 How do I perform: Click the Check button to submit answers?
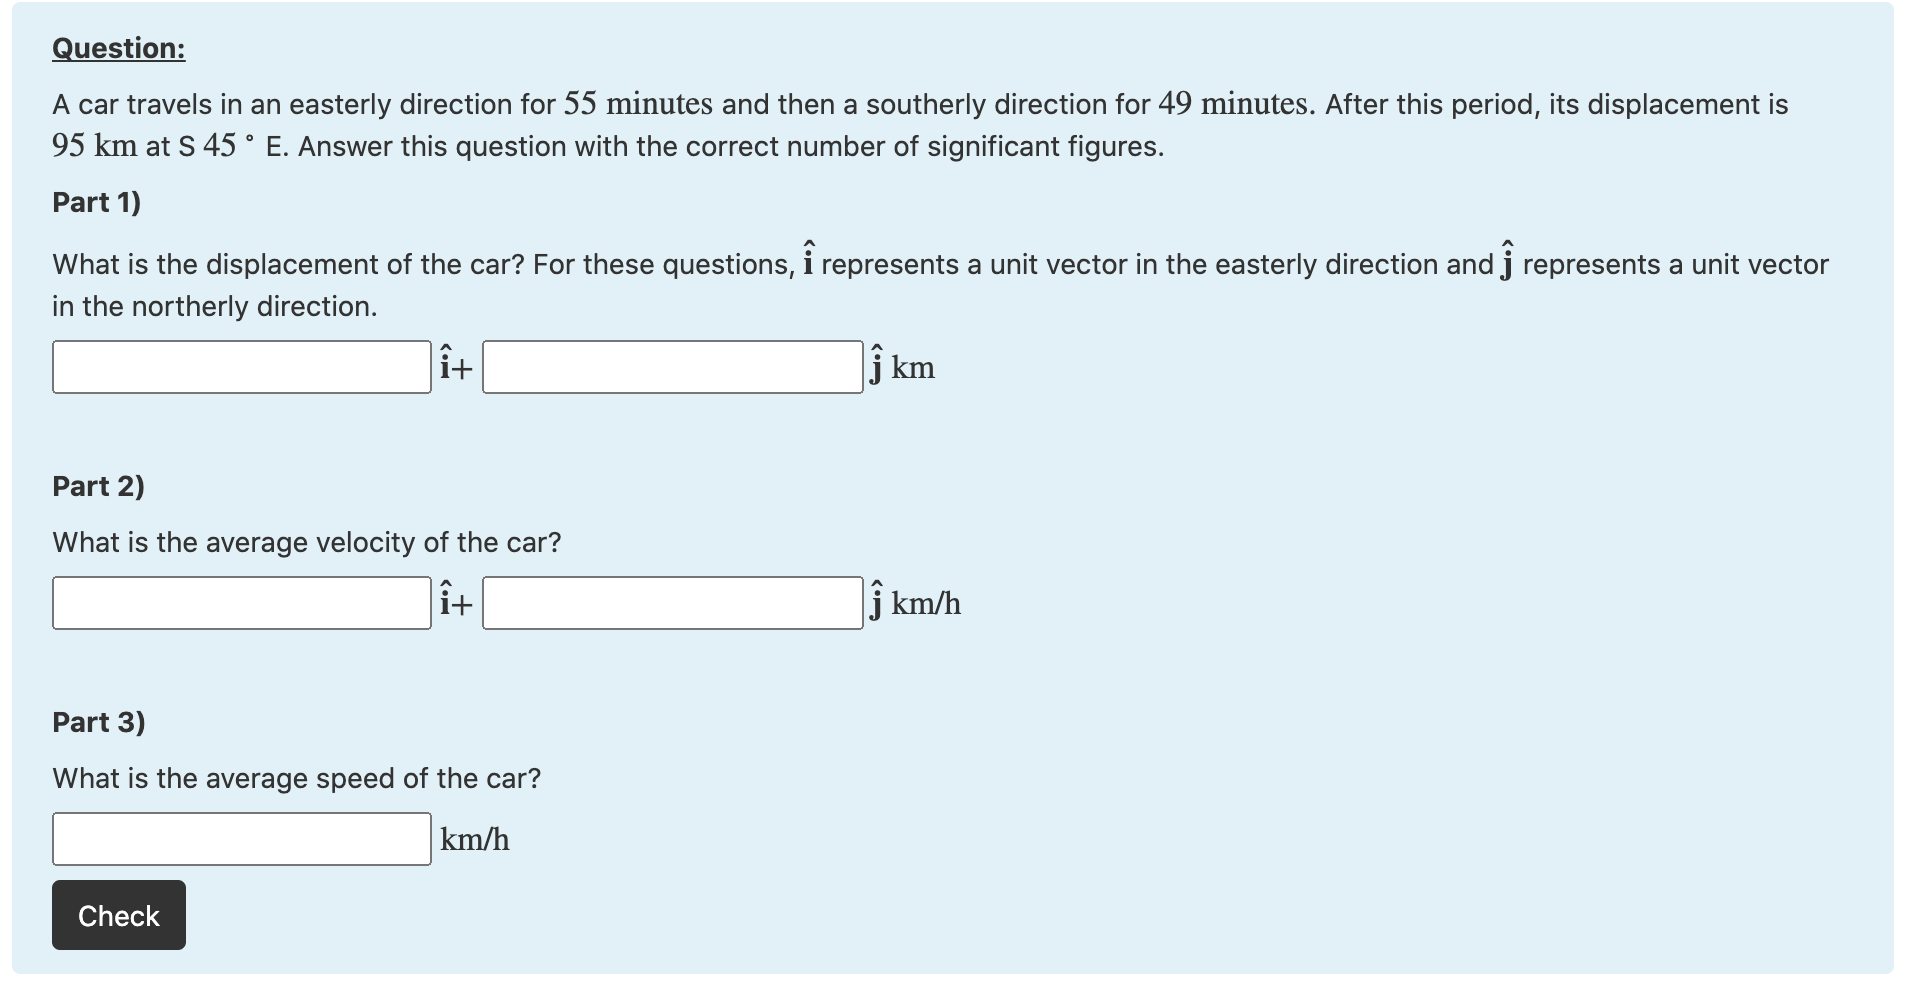coord(118,914)
